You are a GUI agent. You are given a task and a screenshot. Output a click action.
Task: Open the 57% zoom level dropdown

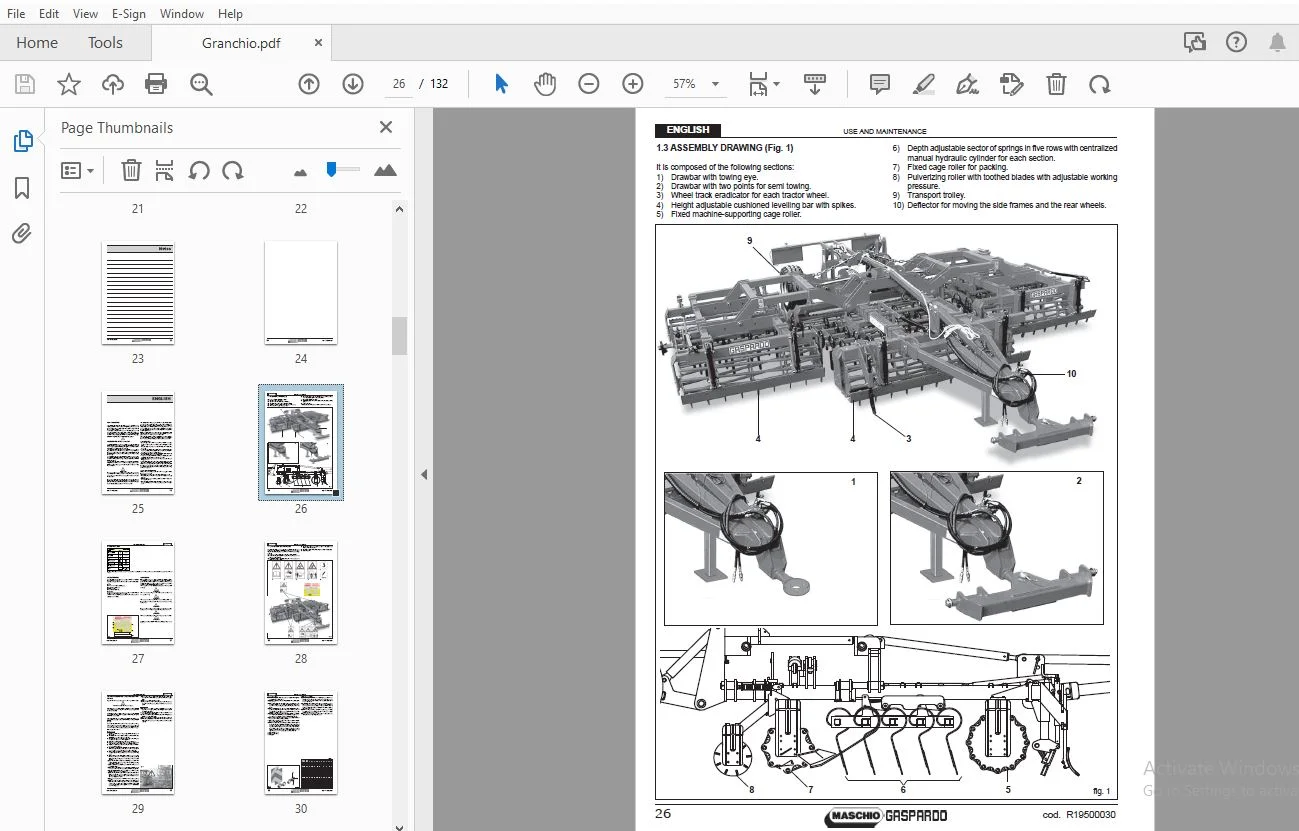696,84
